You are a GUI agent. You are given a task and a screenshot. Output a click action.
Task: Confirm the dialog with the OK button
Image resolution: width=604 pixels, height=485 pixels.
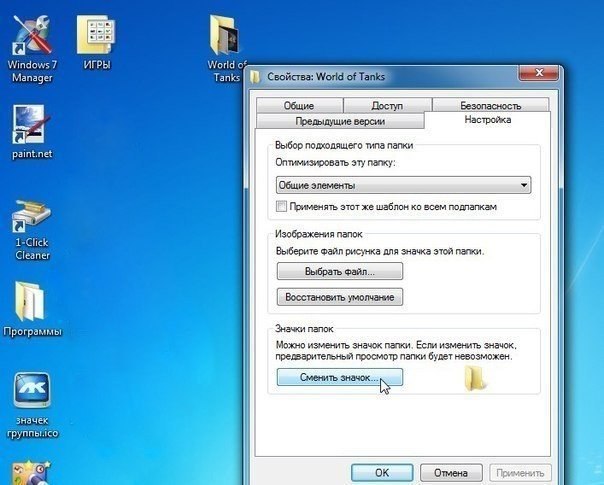point(381,472)
